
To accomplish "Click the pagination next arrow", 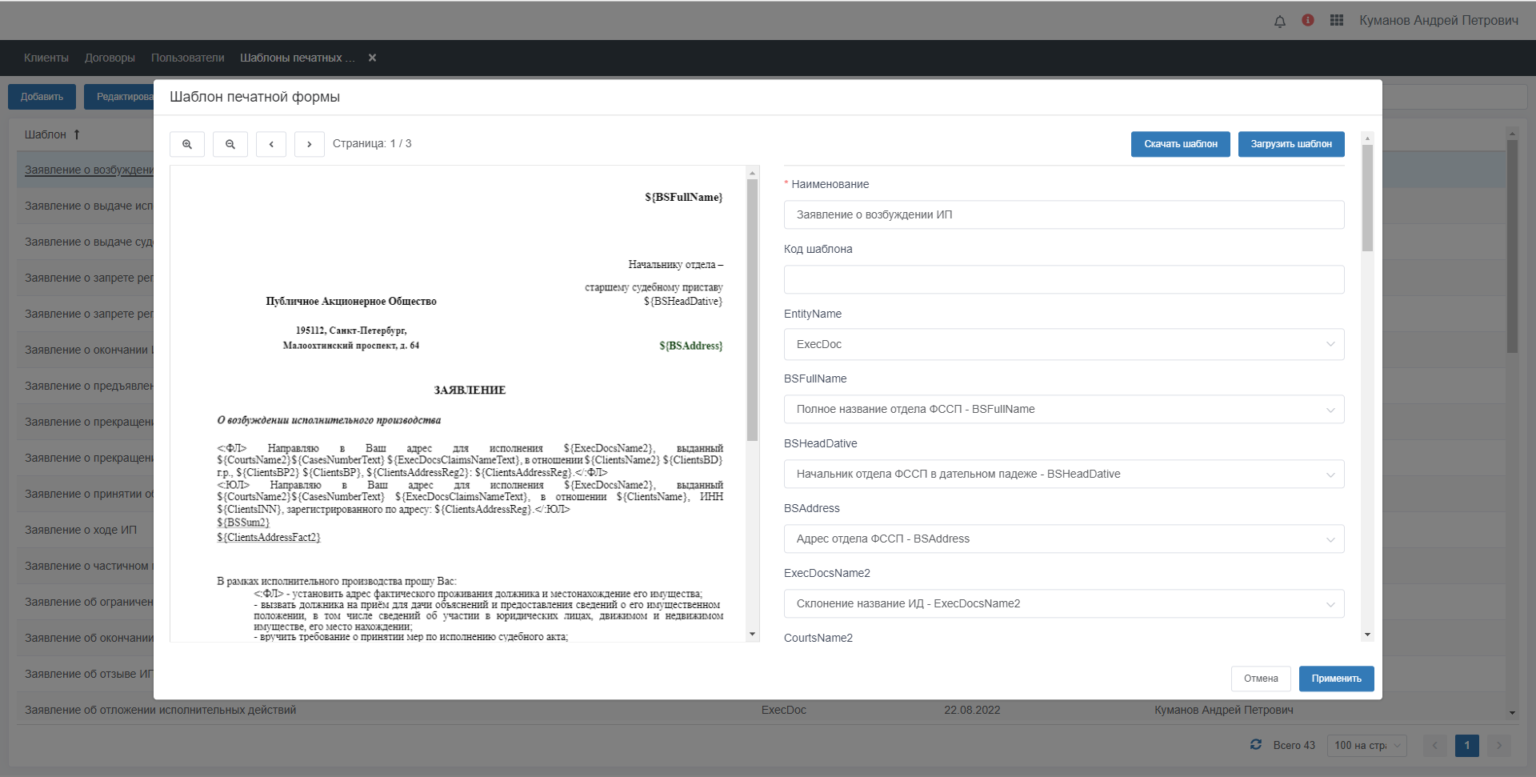I will 1498,746.
